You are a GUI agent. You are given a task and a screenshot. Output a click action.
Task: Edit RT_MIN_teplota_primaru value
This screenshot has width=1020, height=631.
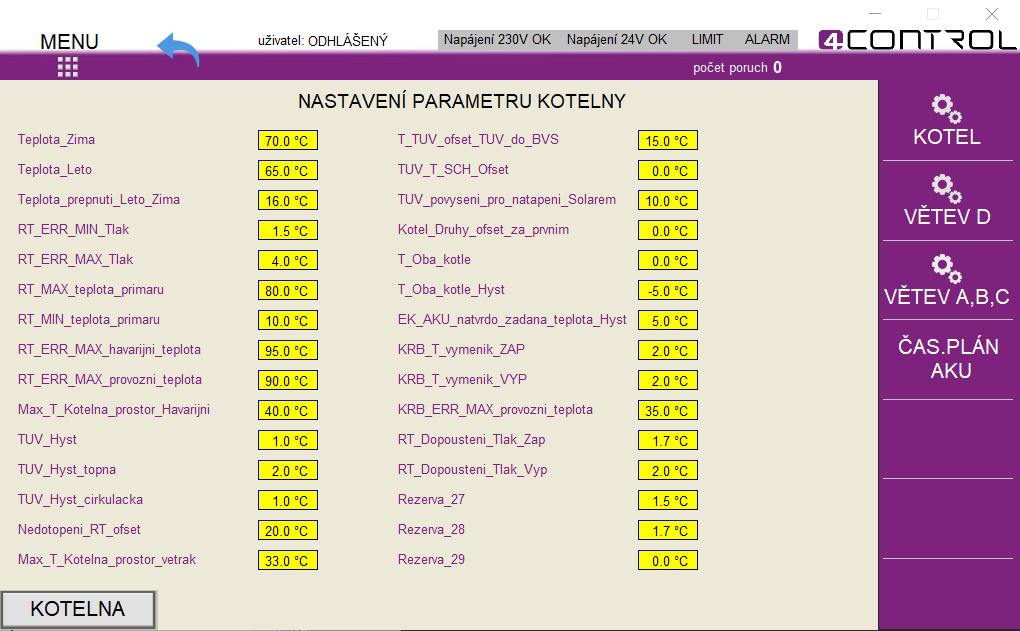pos(288,320)
